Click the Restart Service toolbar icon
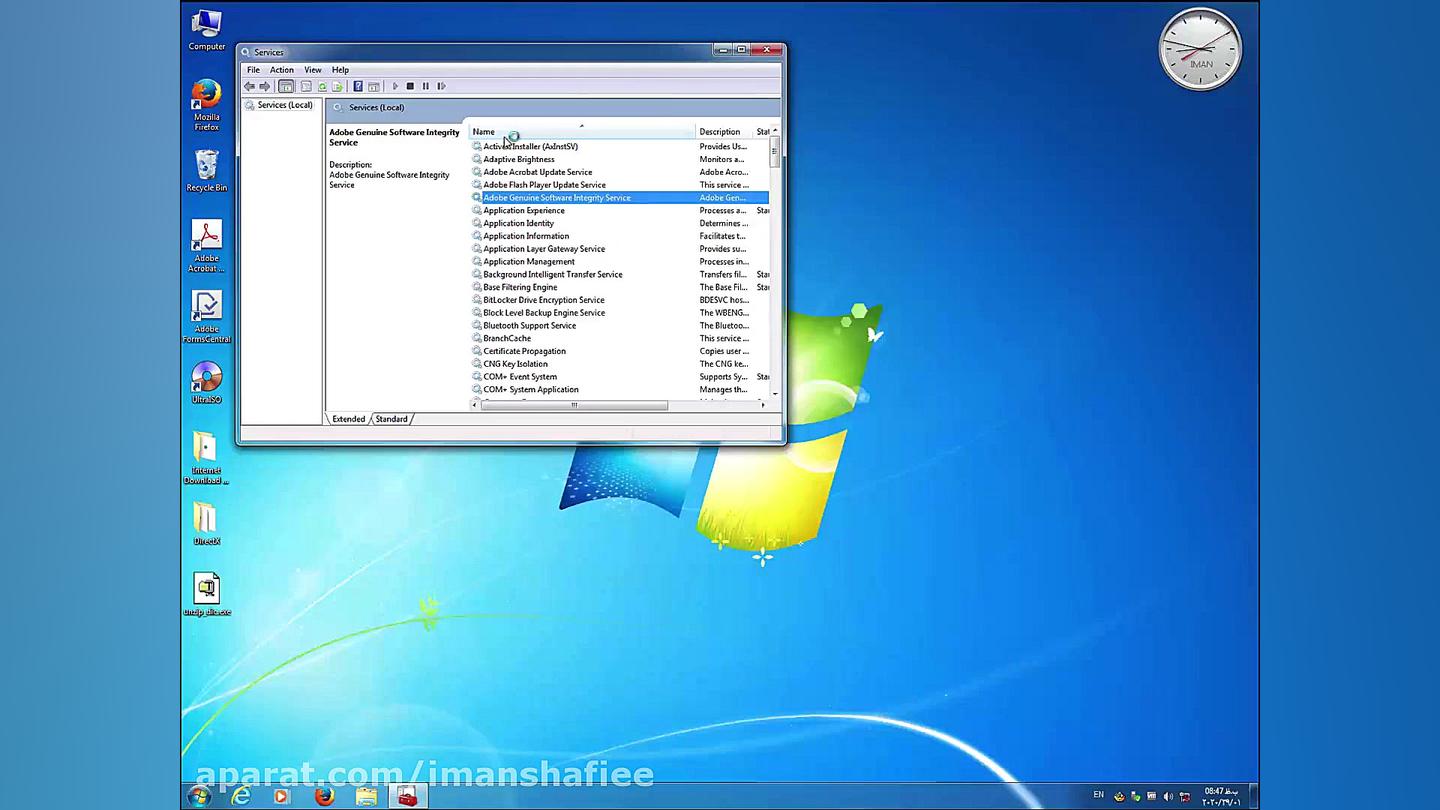1440x810 pixels. (x=441, y=86)
